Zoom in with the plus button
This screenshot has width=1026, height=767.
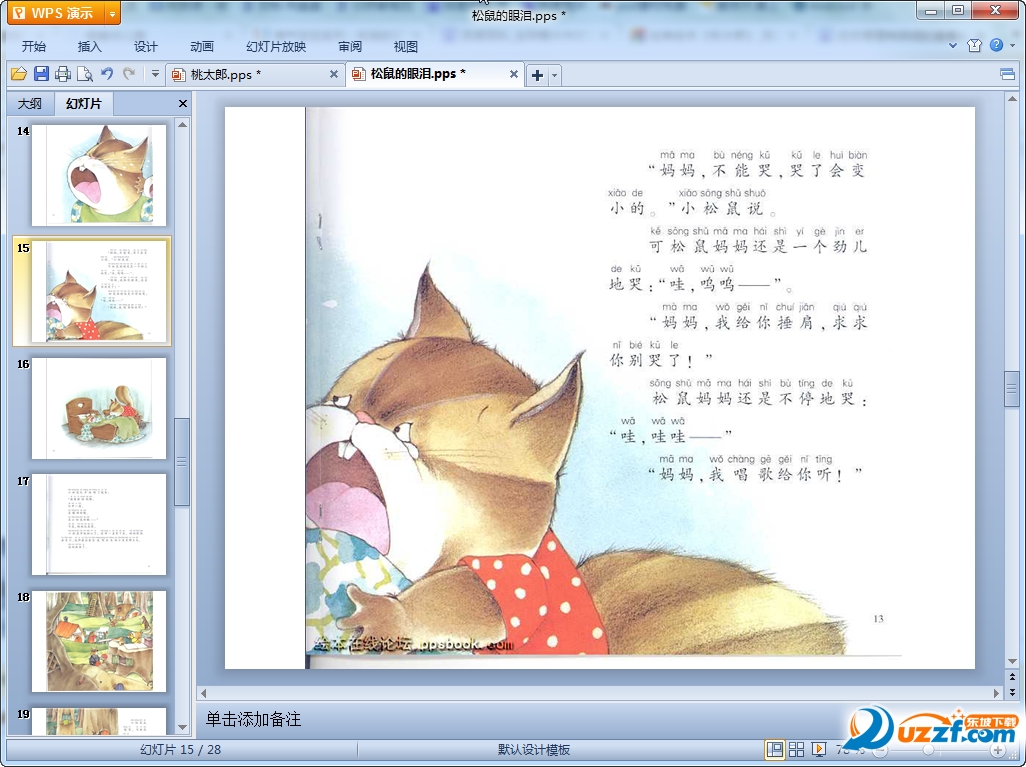click(x=997, y=750)
